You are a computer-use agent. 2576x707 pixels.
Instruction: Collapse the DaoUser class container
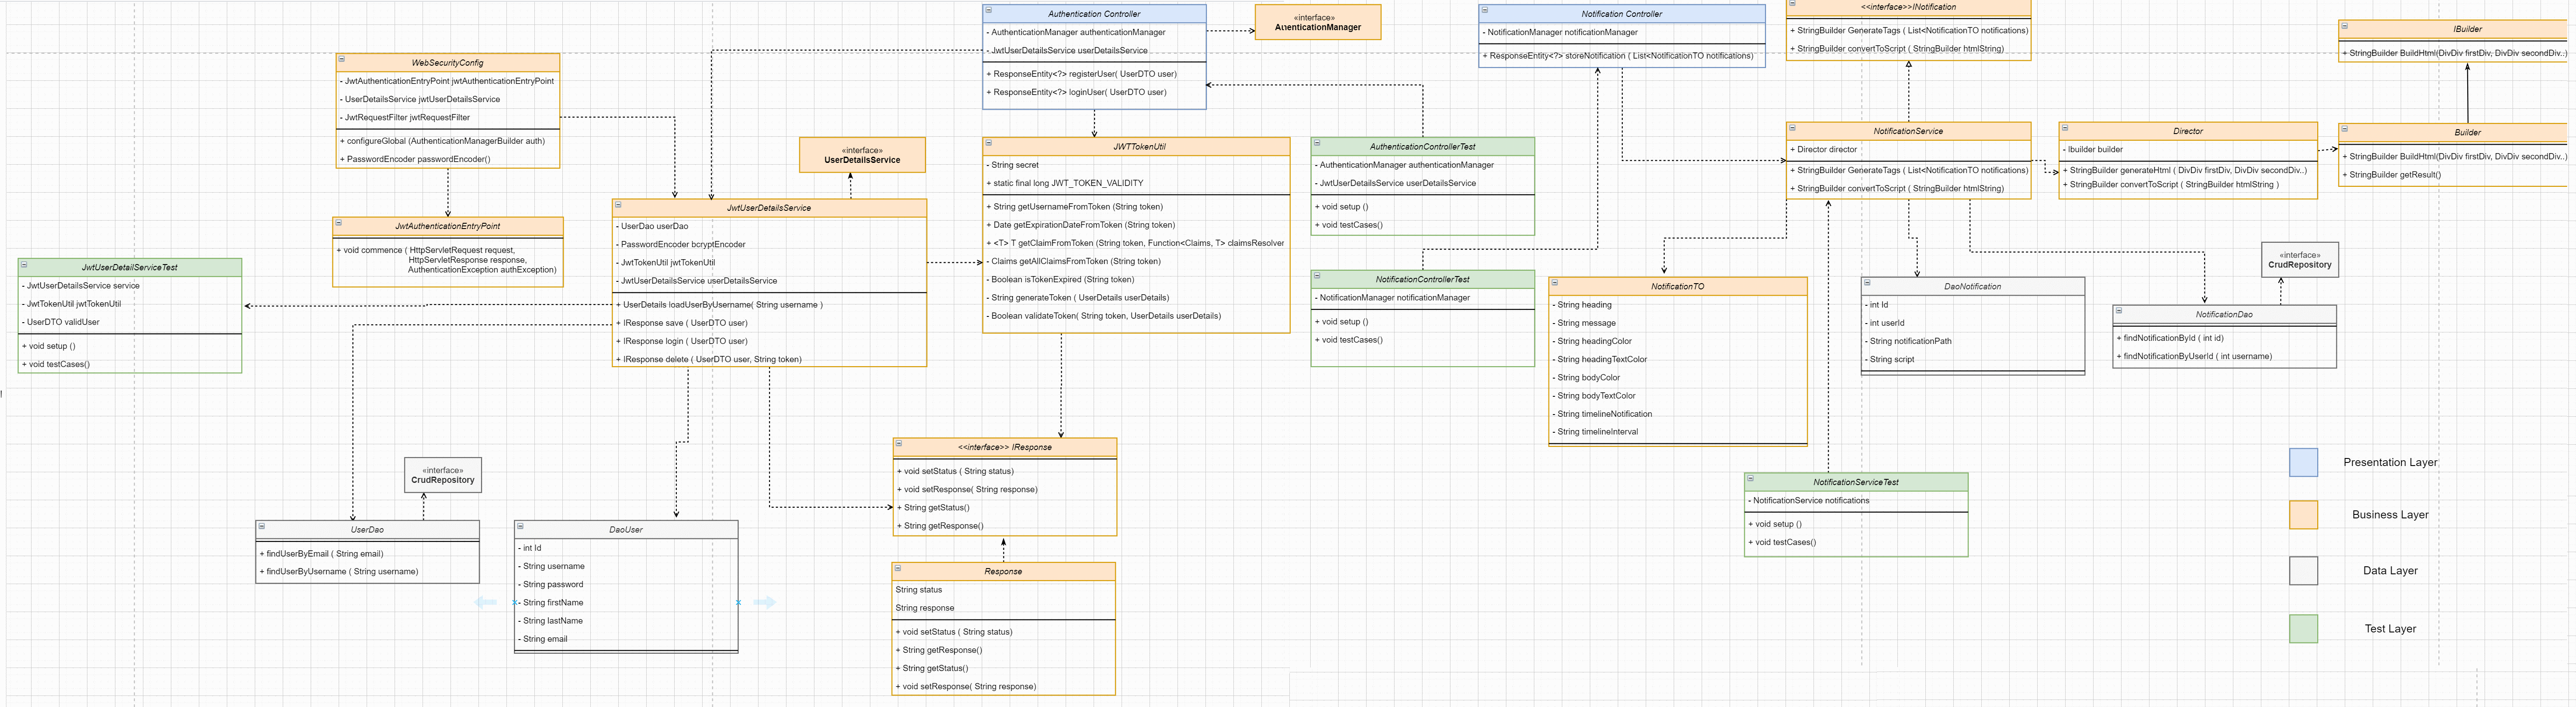point(520,526)
